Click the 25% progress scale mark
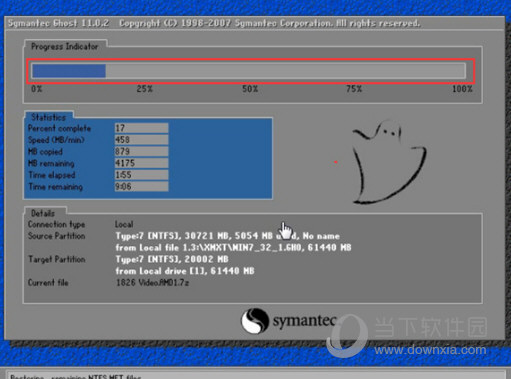The image size is (511, 379). coord(144,89)
